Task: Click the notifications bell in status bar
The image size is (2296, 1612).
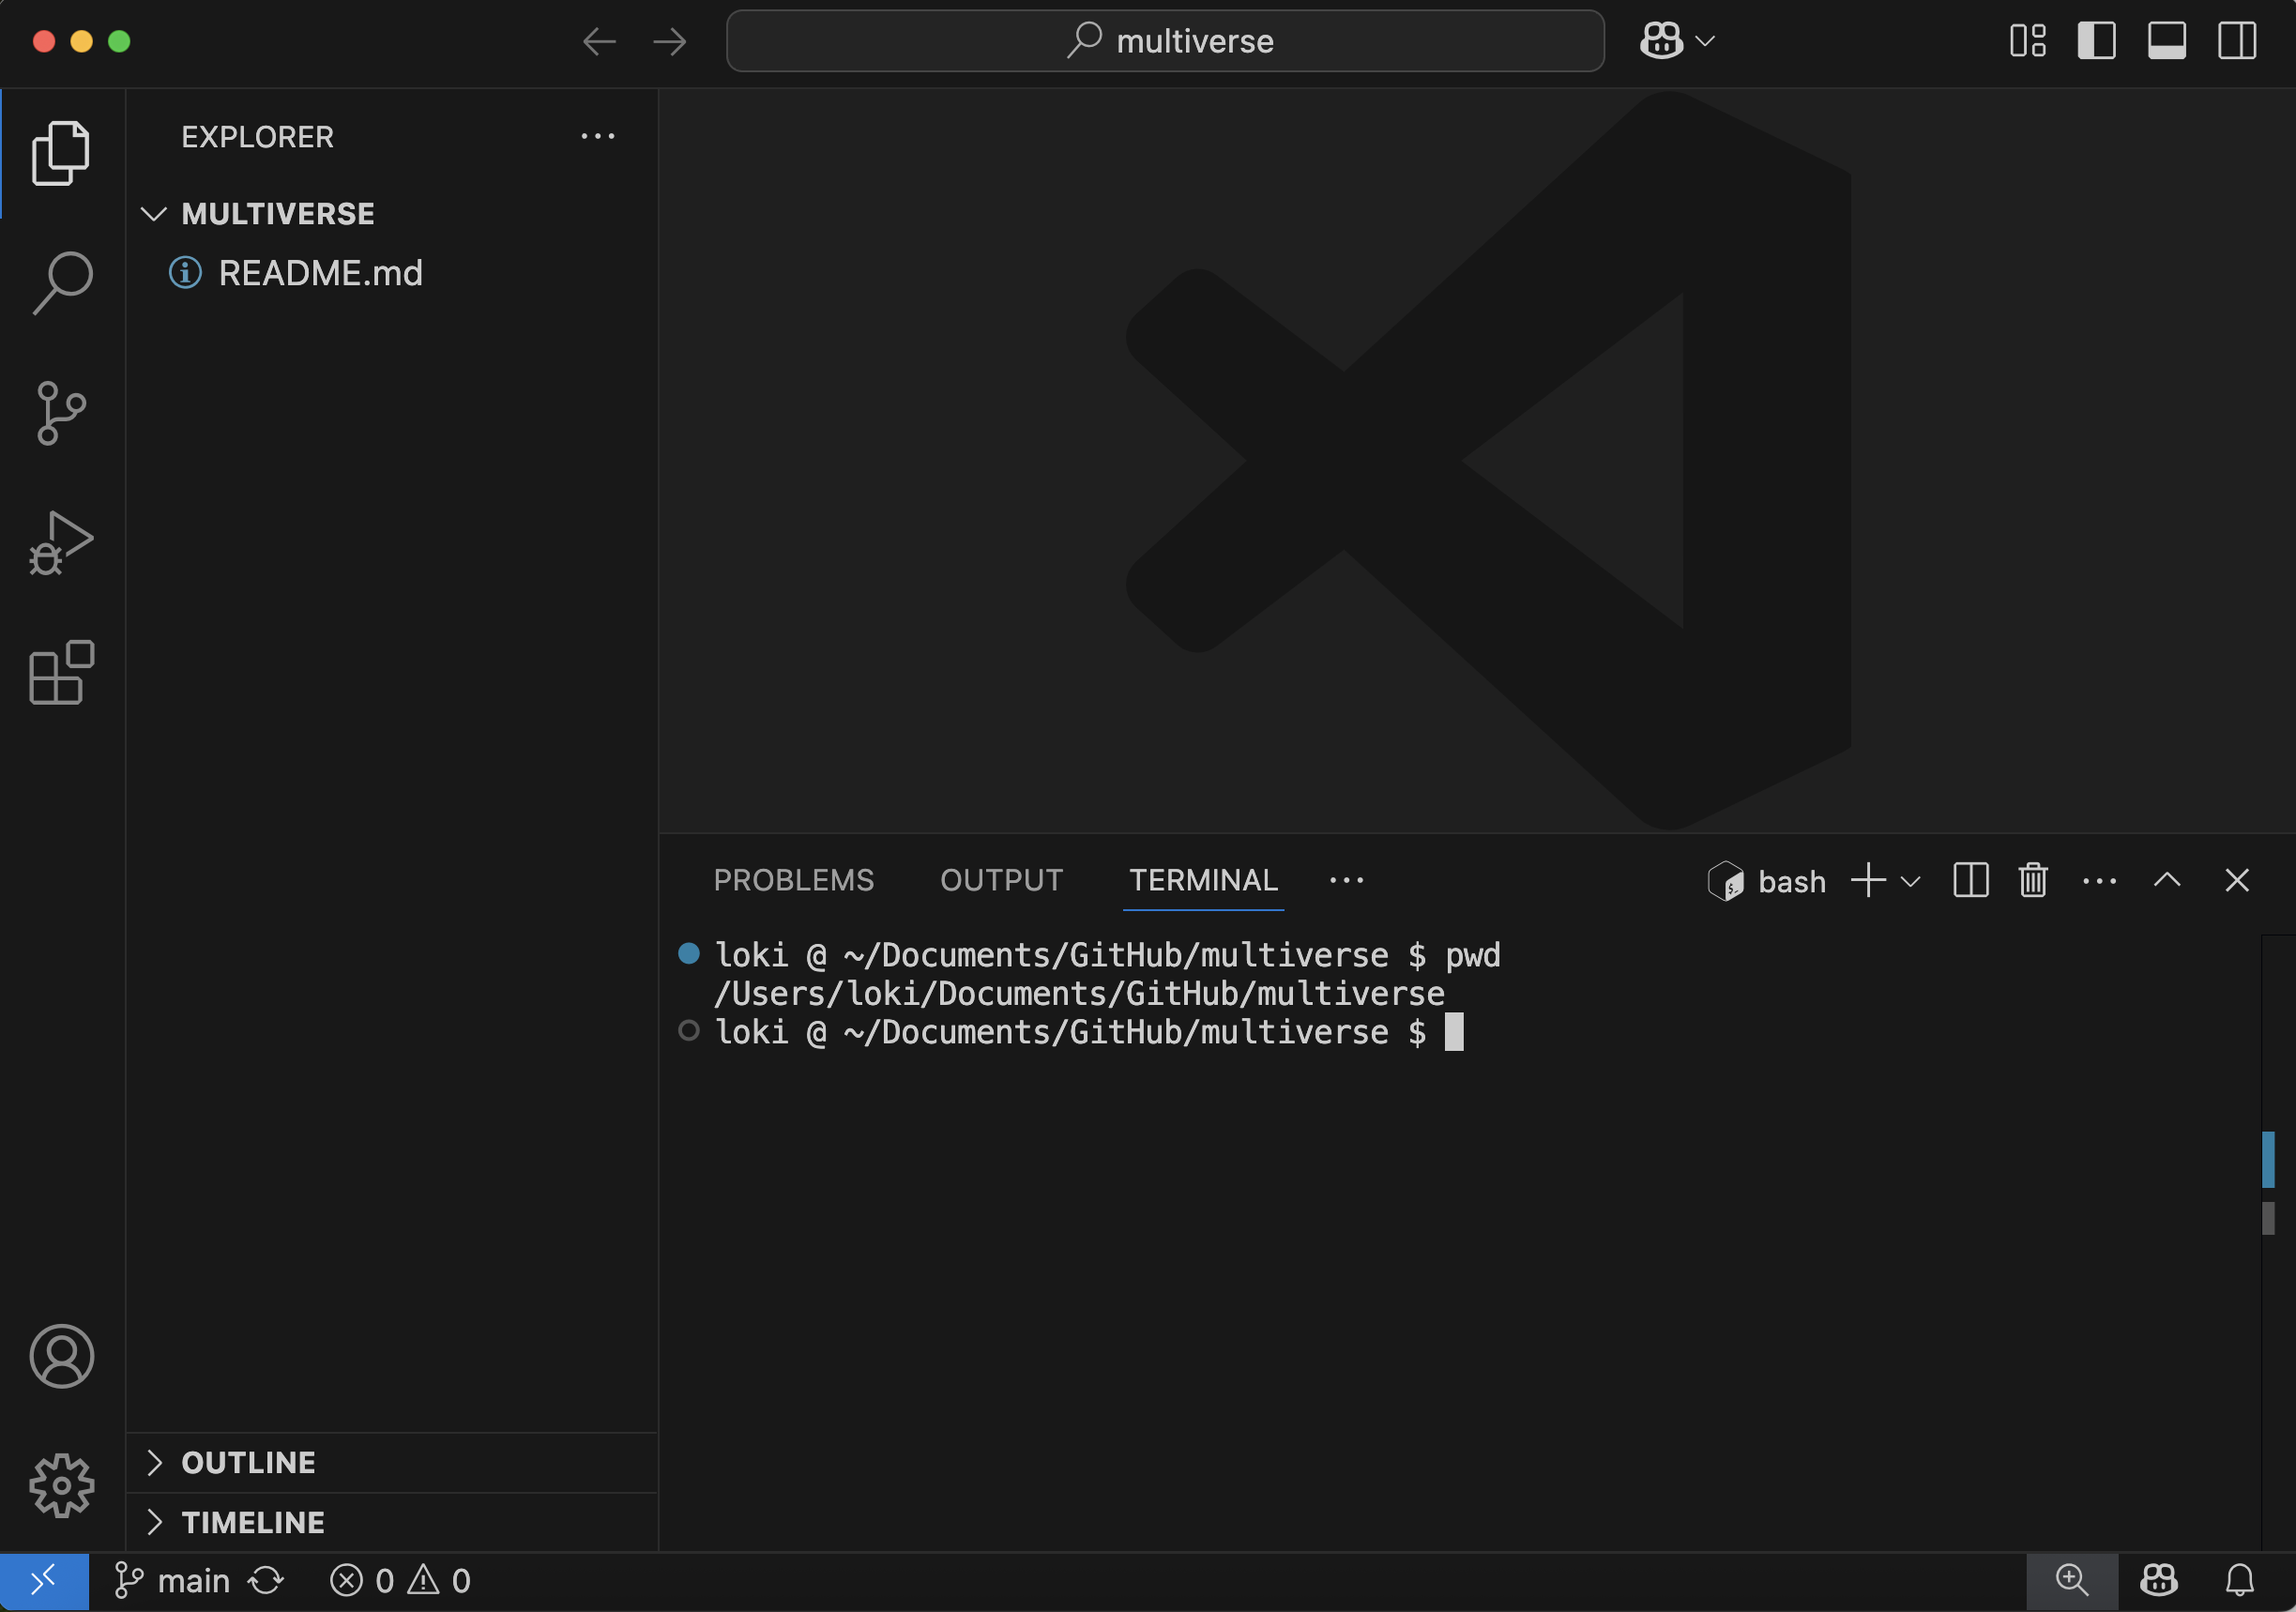Action: pos(2239,1580)
